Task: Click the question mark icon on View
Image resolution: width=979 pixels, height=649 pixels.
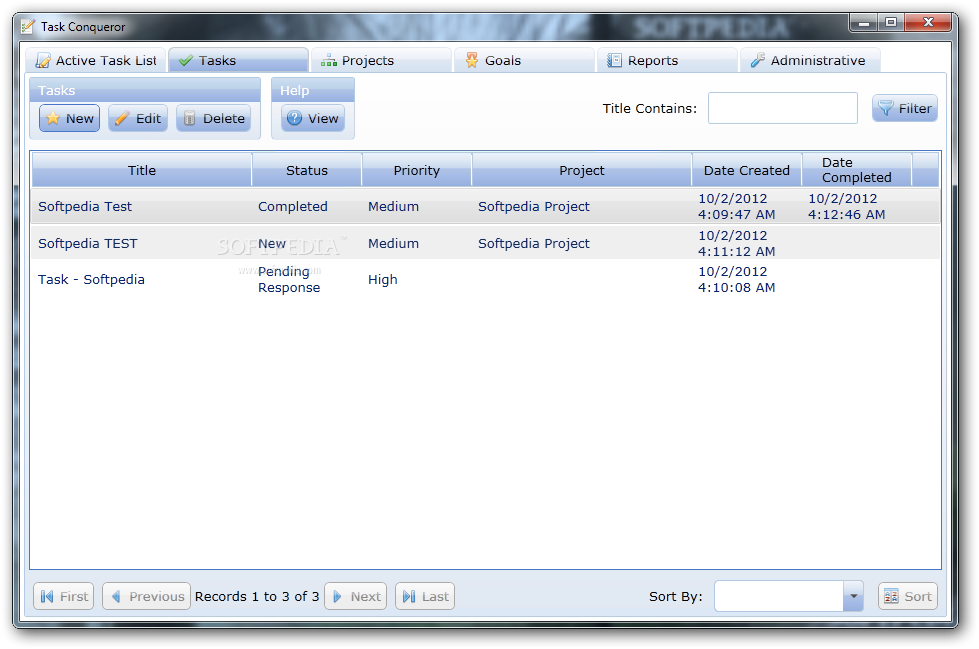Action: coord(295,118)
